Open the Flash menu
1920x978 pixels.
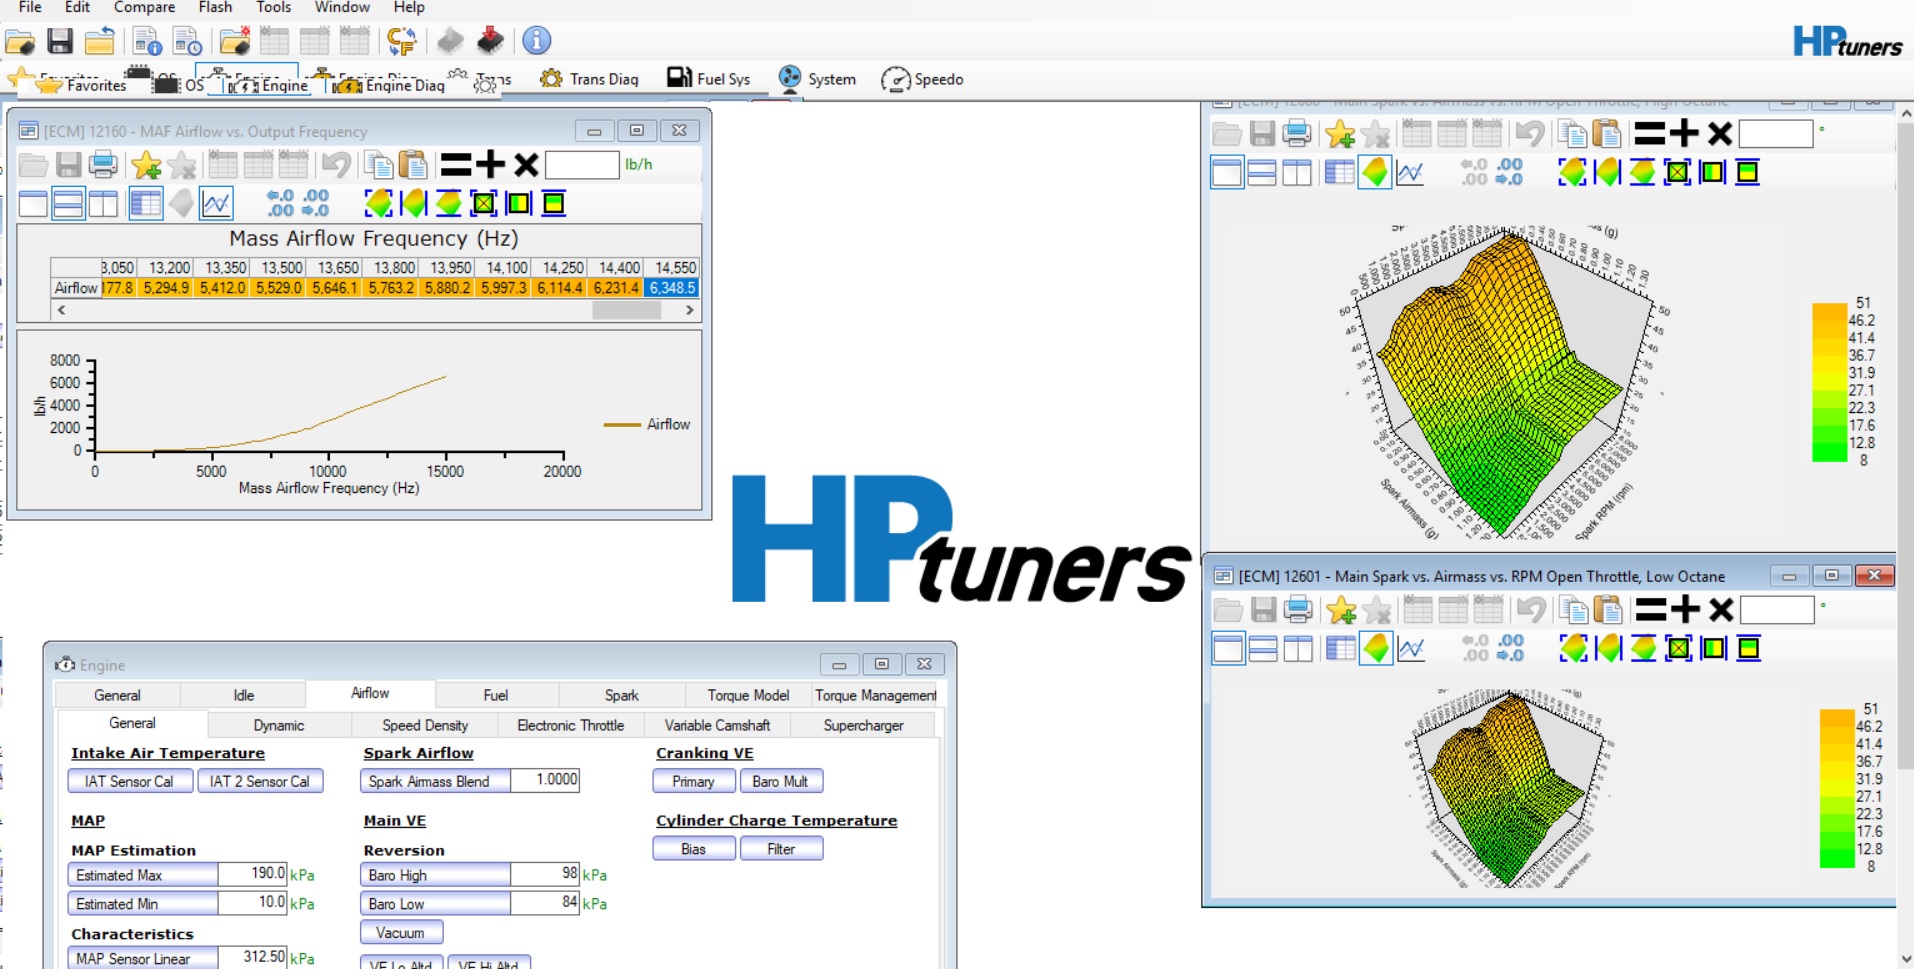pos(215,8)
